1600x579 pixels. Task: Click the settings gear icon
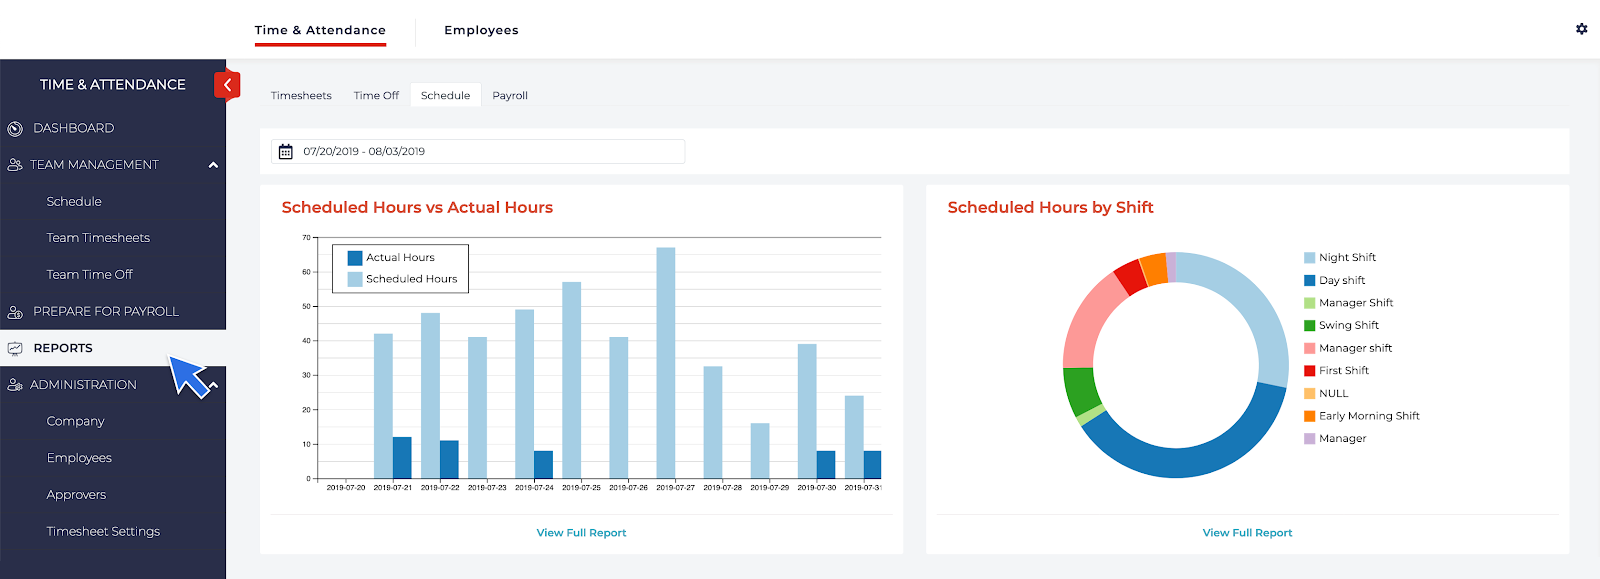(1581, 29)
